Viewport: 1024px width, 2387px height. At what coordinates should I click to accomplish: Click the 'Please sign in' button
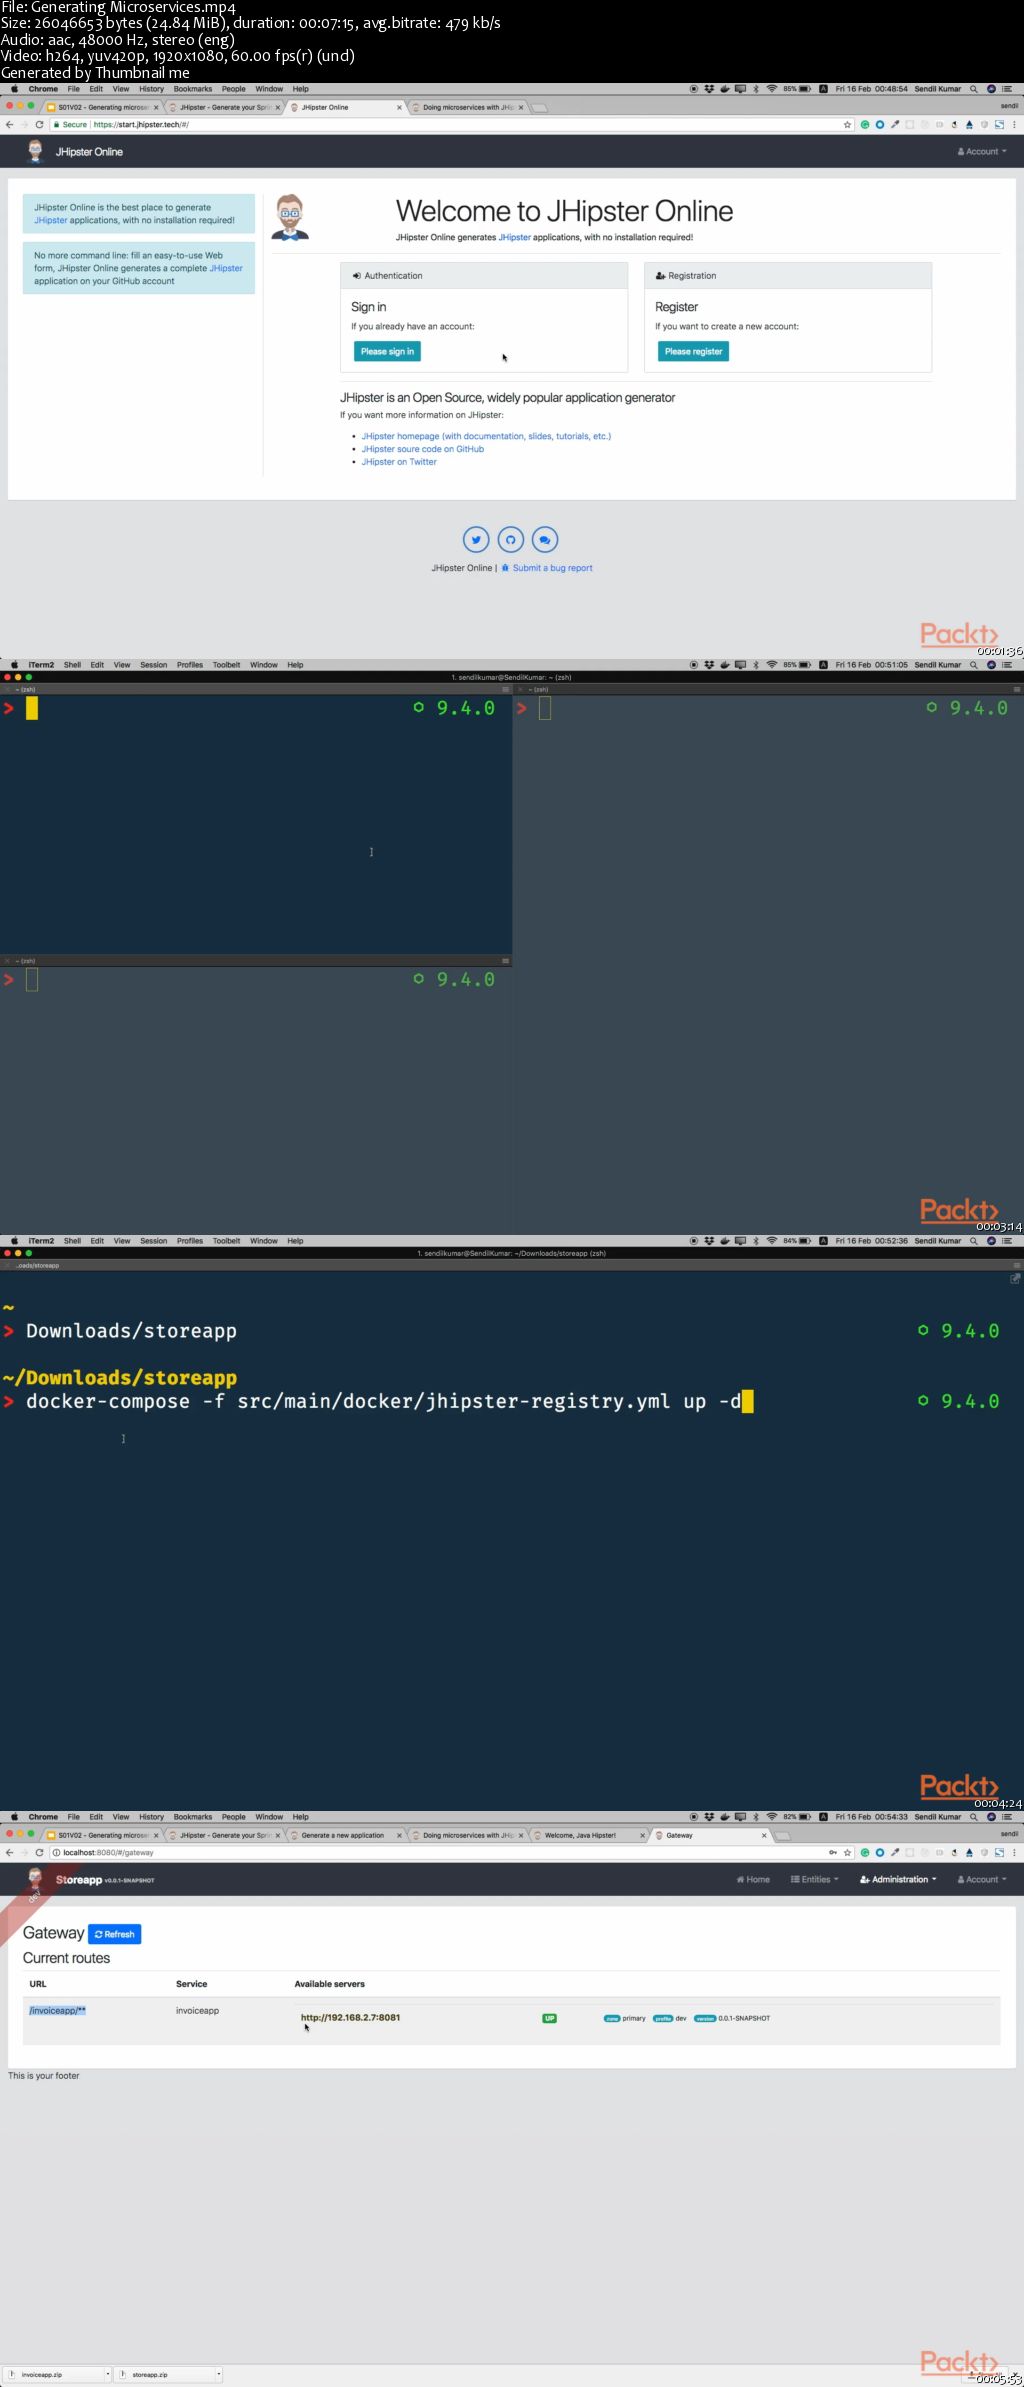(387, 351)
